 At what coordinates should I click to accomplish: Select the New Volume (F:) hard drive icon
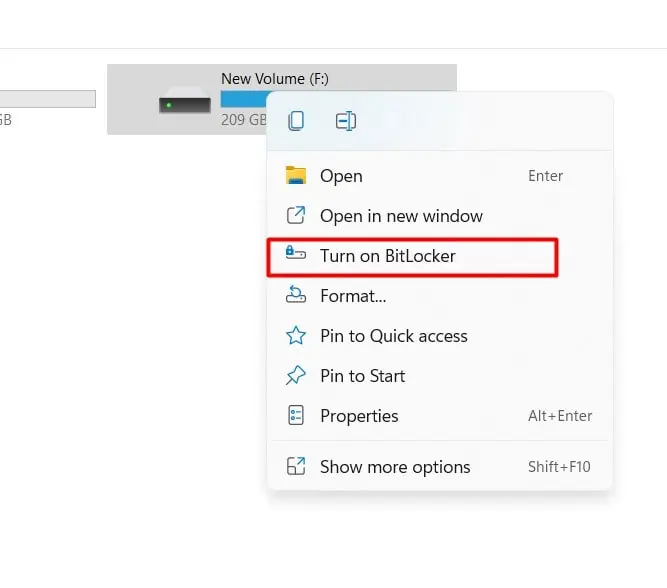(x=185, y=102)
